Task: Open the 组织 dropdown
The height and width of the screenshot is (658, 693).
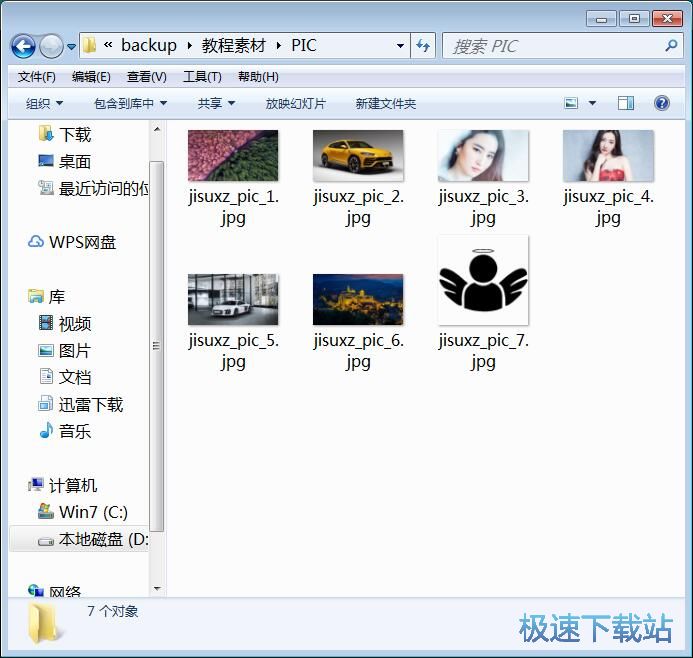Action: coord(44,104)
